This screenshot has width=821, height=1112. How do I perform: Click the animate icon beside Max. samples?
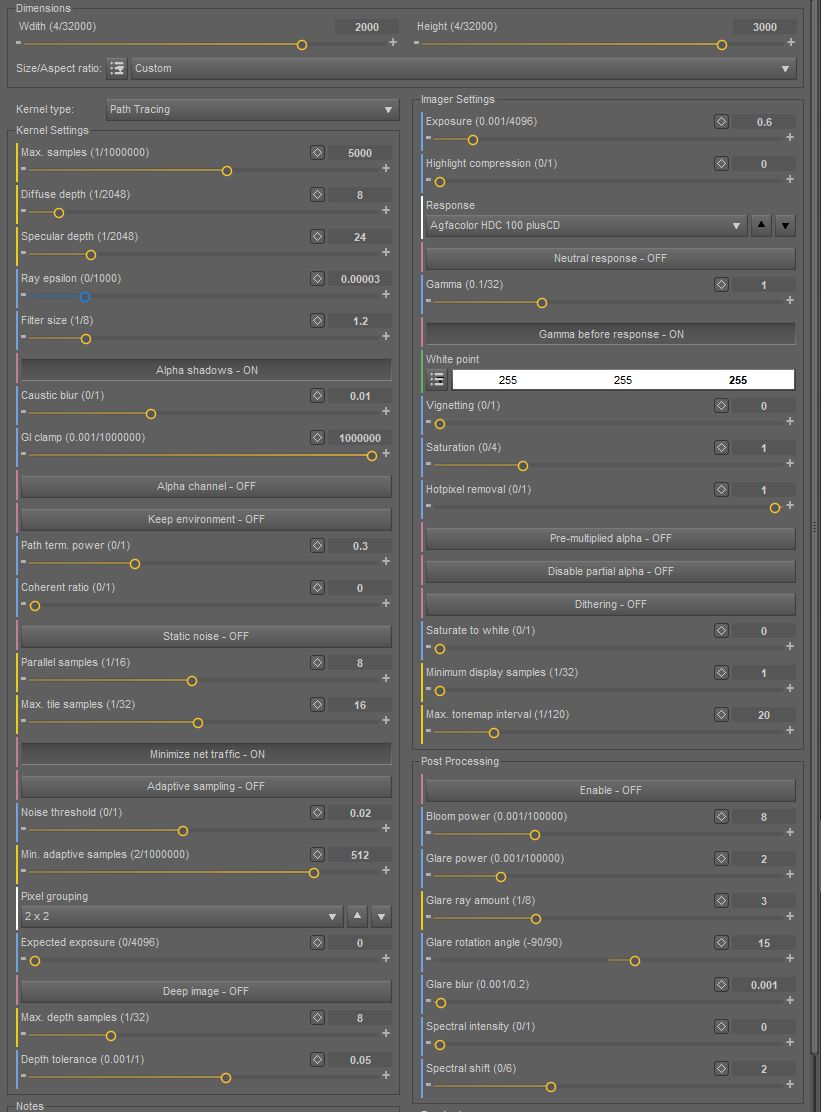tap(317, 153)
